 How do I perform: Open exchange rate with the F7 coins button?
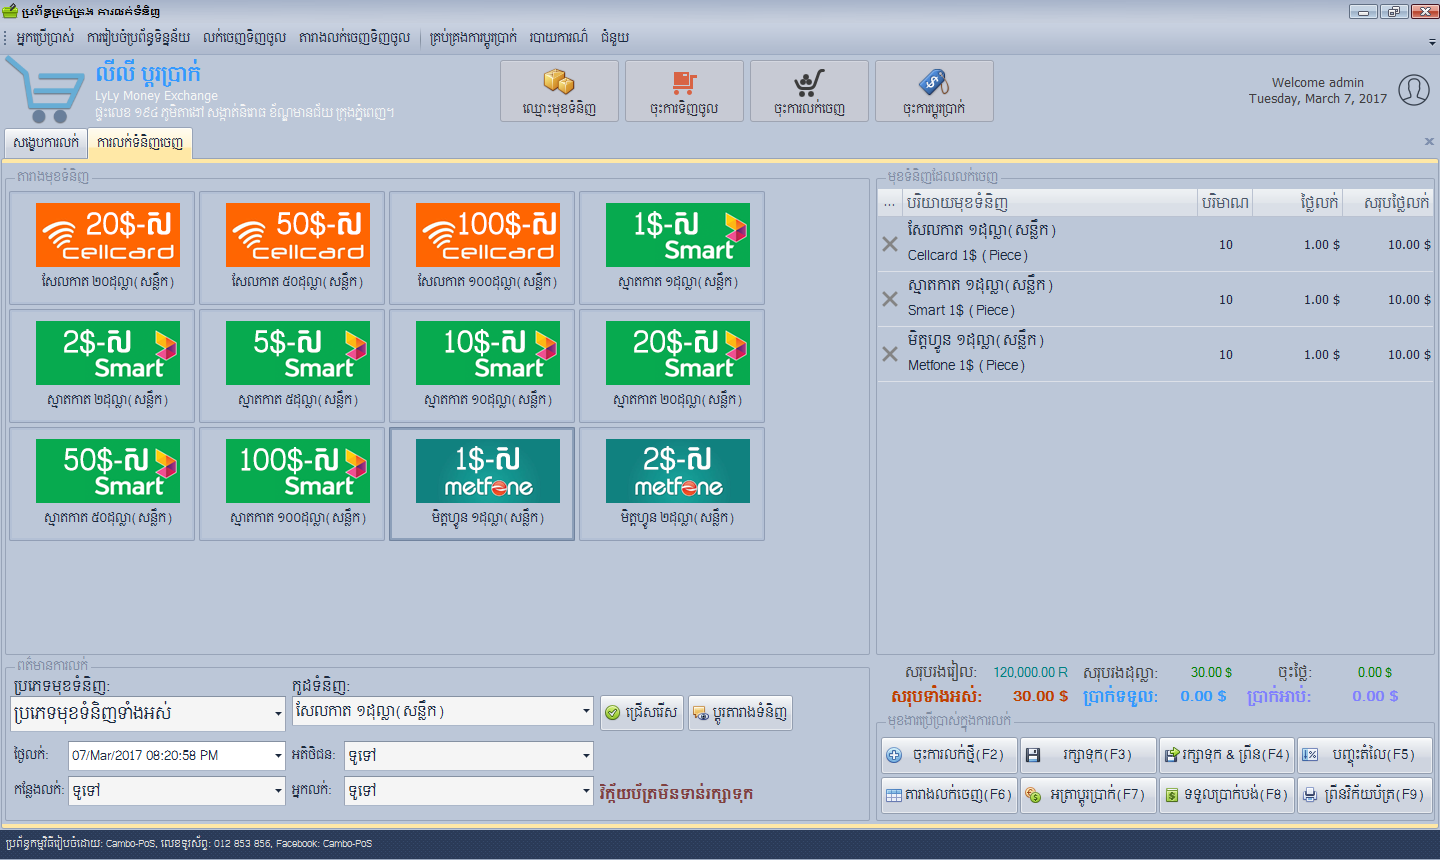click(1088, 795)
